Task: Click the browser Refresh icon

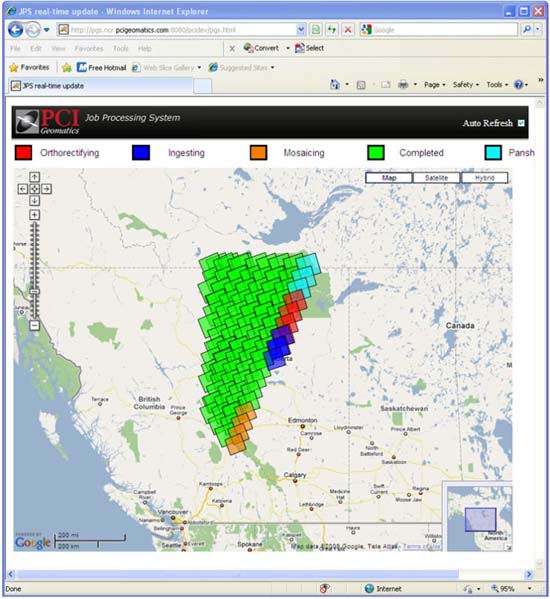Action: (x=332, y=29)
